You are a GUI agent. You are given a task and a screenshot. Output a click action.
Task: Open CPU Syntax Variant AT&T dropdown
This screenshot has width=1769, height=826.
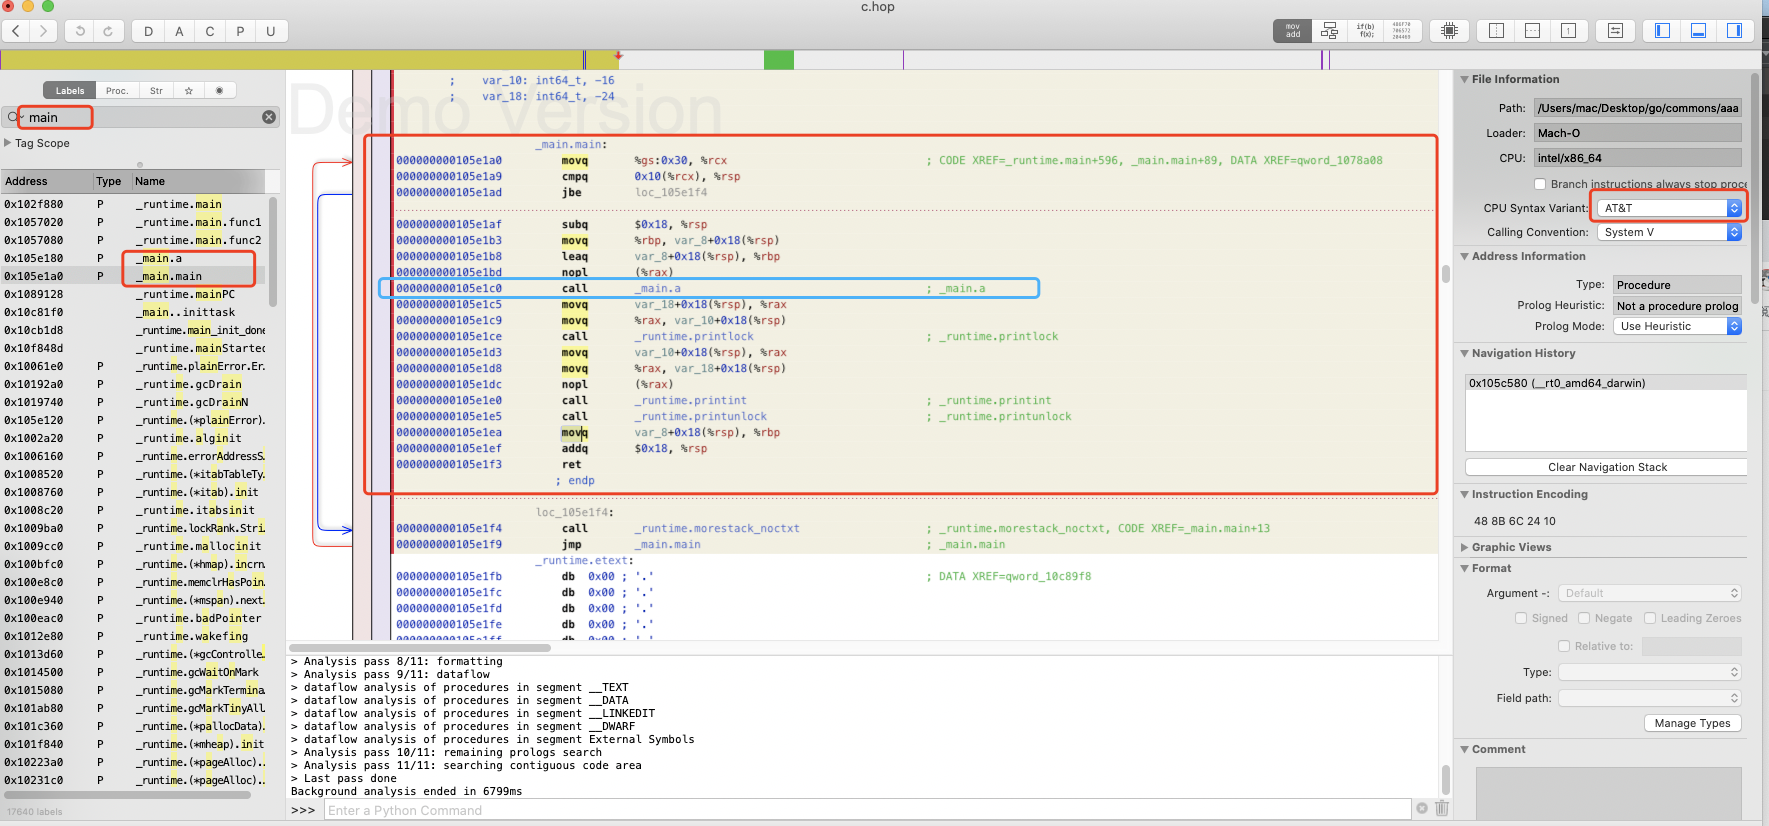1670,208
